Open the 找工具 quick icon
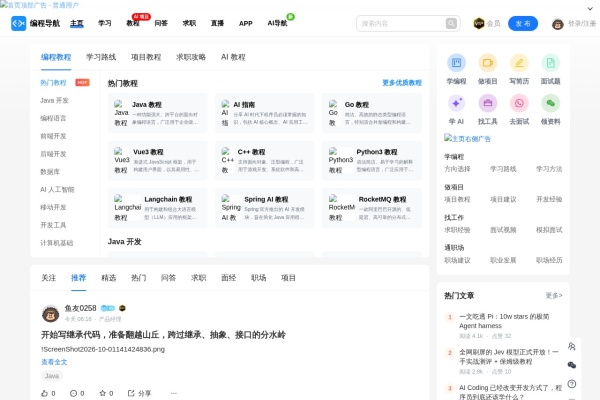Viewport: 600px width, 400px height. coord(488,103)
